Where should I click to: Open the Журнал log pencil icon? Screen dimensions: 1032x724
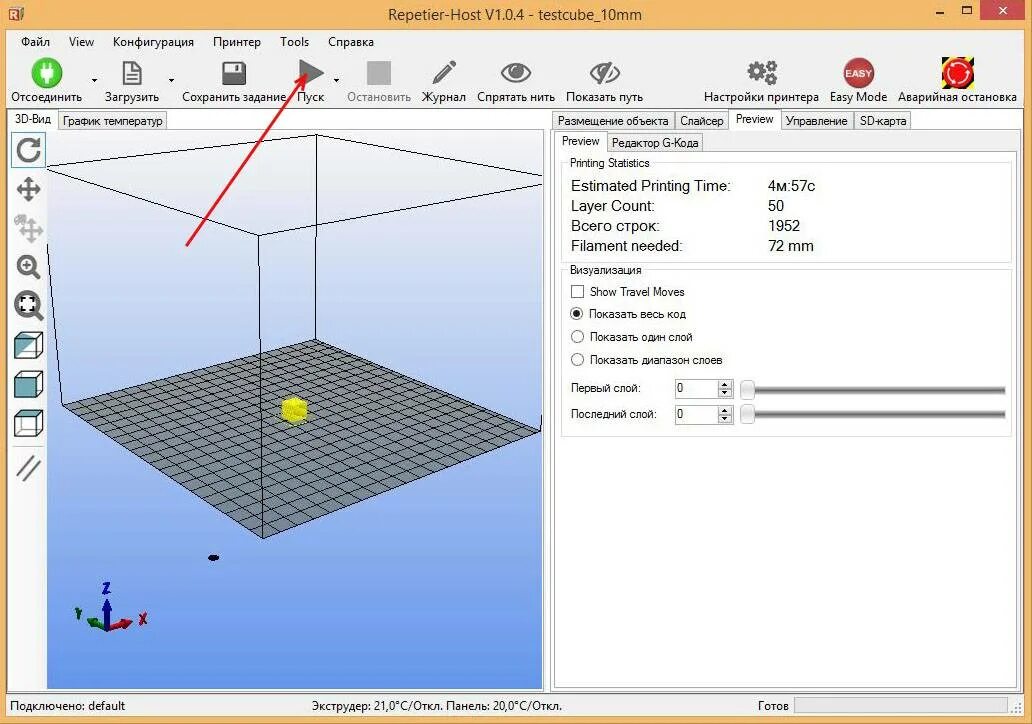coord(444,73)
